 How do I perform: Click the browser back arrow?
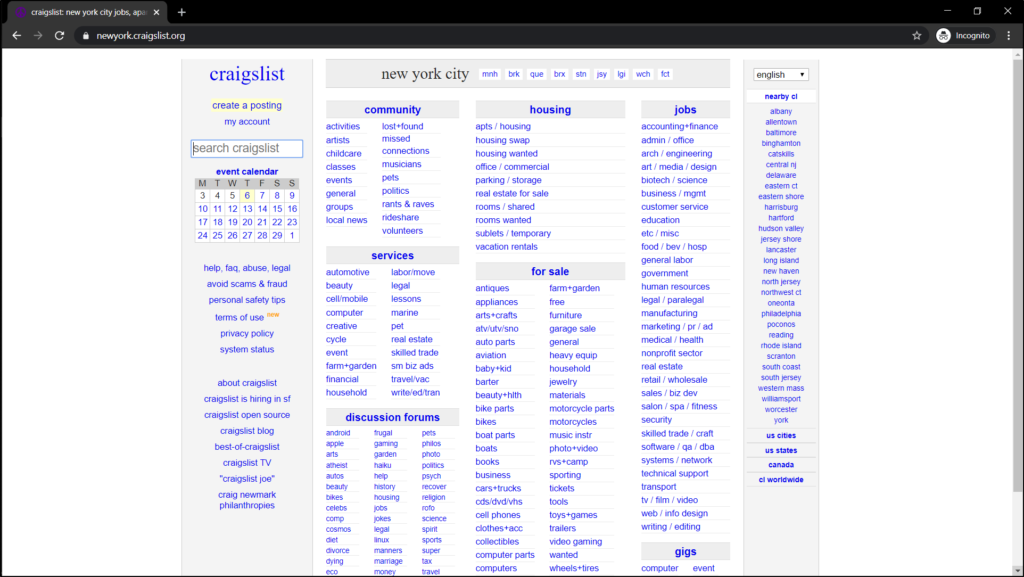tap(16, 33)
